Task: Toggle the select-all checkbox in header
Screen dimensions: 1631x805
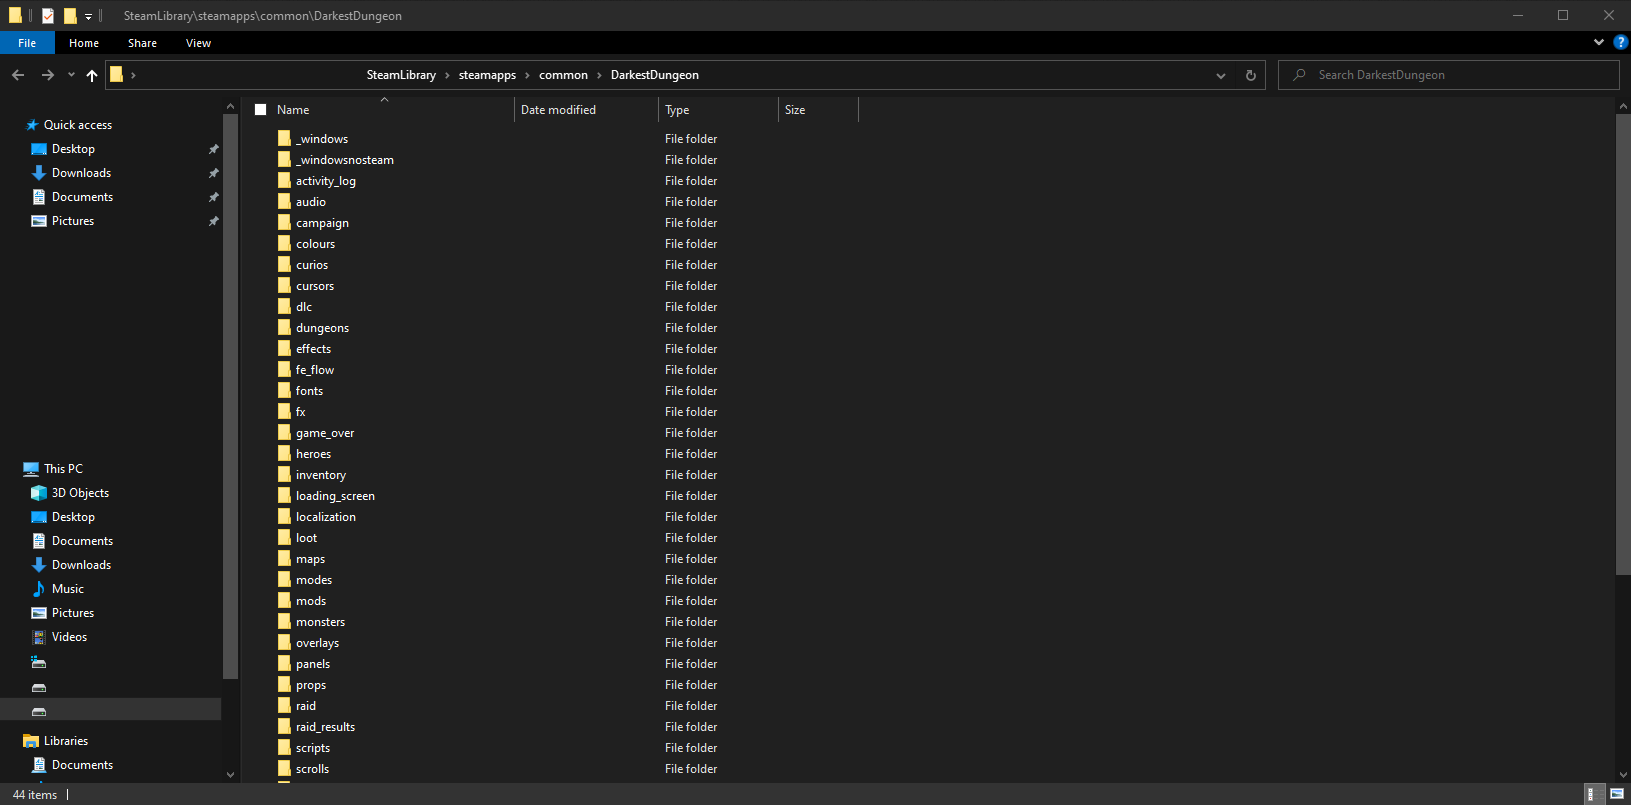Action: [x=261, y=110]
